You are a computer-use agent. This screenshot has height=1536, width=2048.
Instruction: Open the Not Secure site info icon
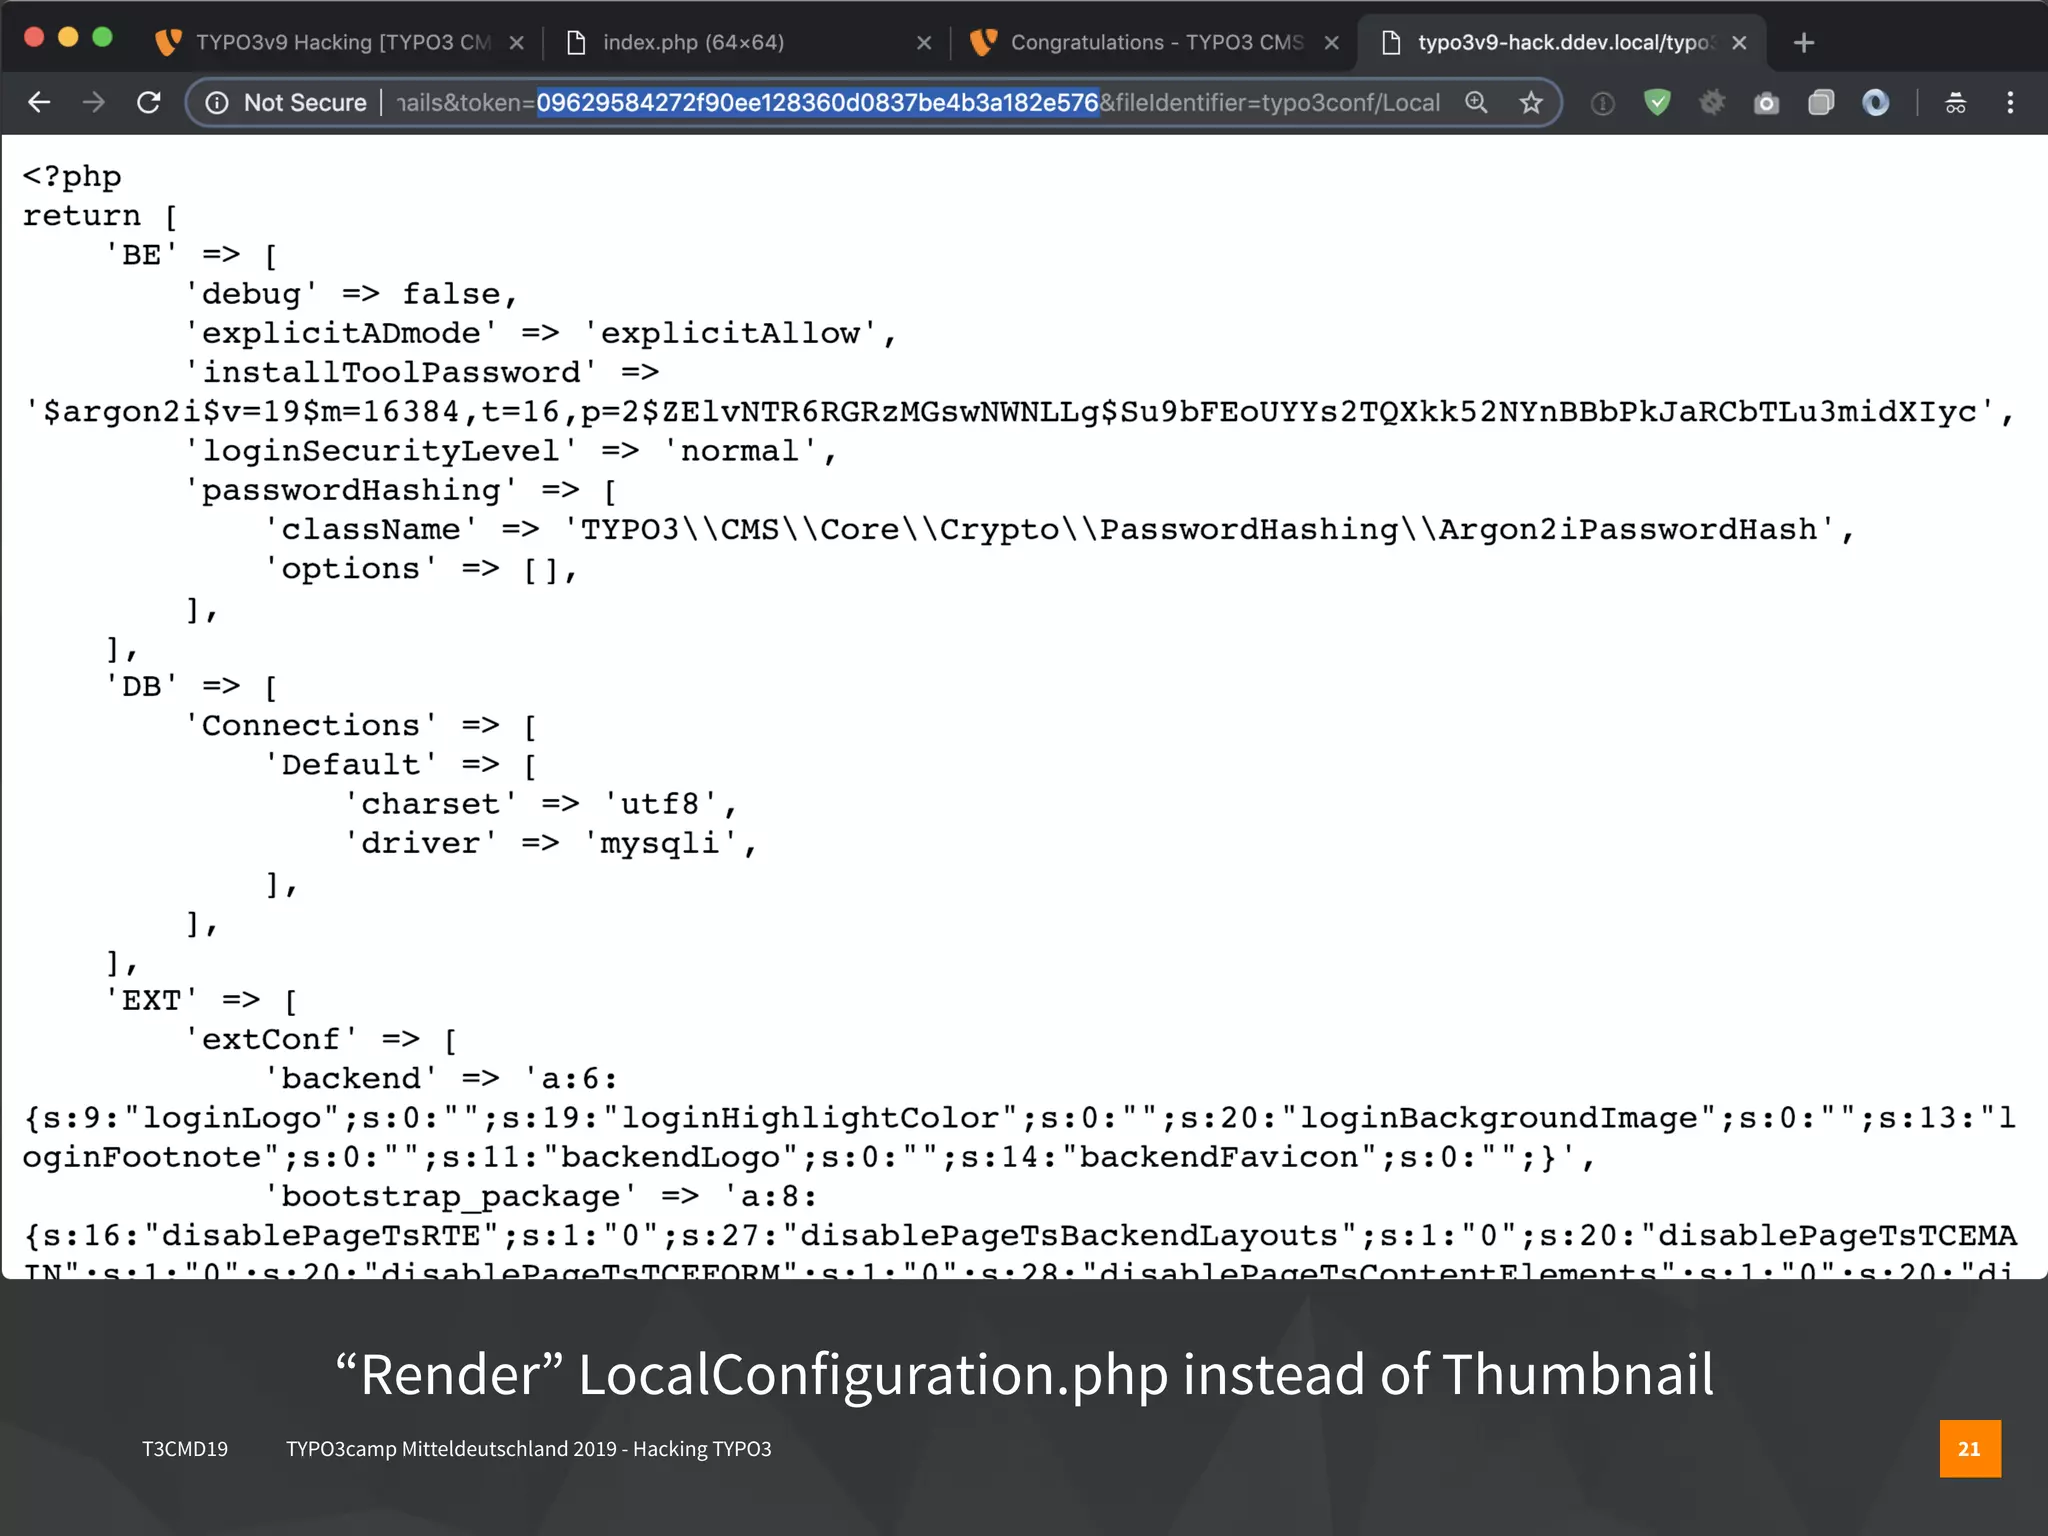(x=217, y=102)
